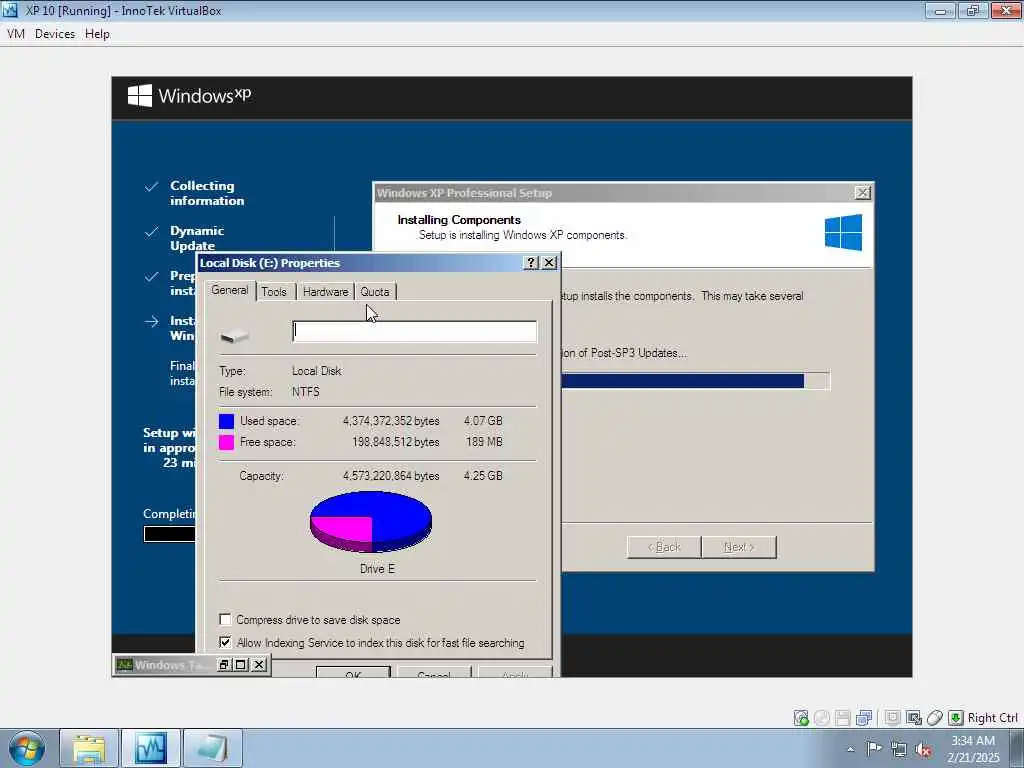Click the hard disk activity status icon
The width and height of the screenshot is (1024, 768).
coord(801,718)
